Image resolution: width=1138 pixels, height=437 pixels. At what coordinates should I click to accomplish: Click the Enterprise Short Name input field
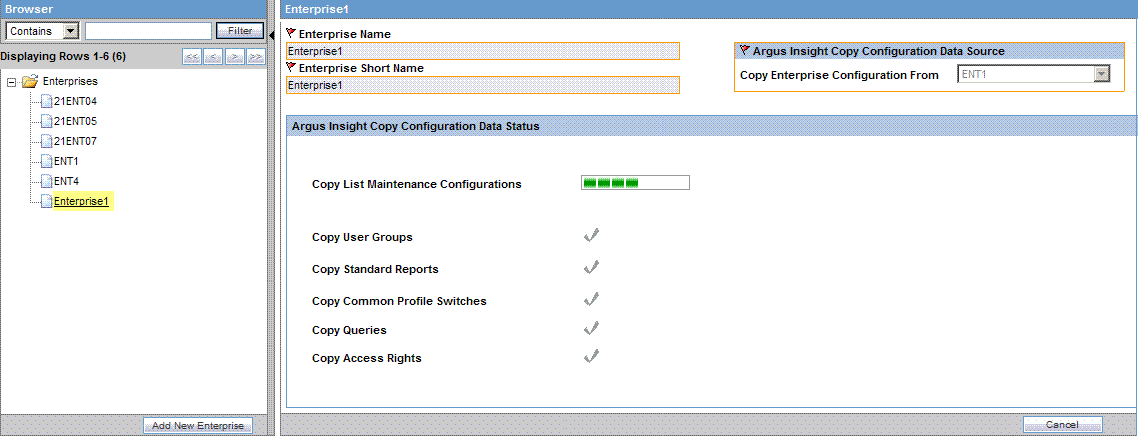tap(483, 85)
